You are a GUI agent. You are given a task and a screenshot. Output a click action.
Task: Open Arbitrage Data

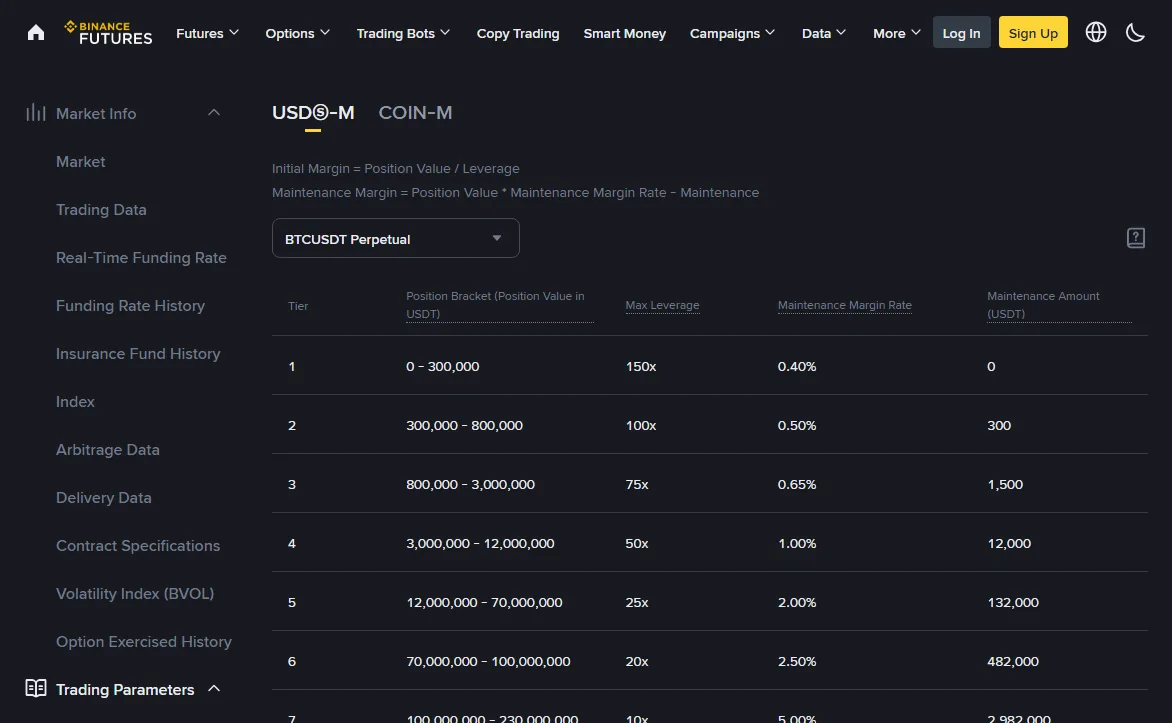(108, 449)
